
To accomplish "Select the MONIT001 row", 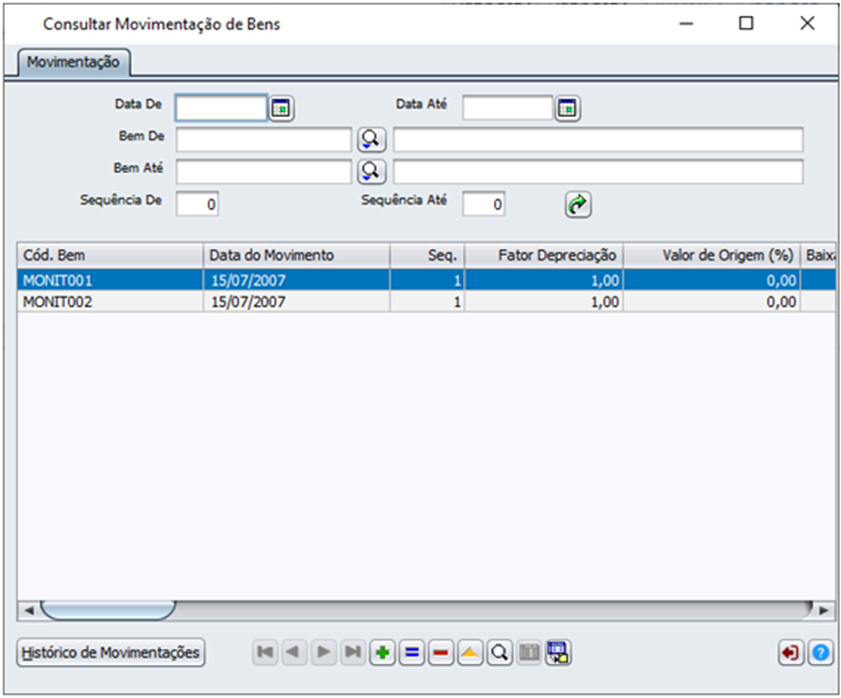I will [x=426, y=280].
